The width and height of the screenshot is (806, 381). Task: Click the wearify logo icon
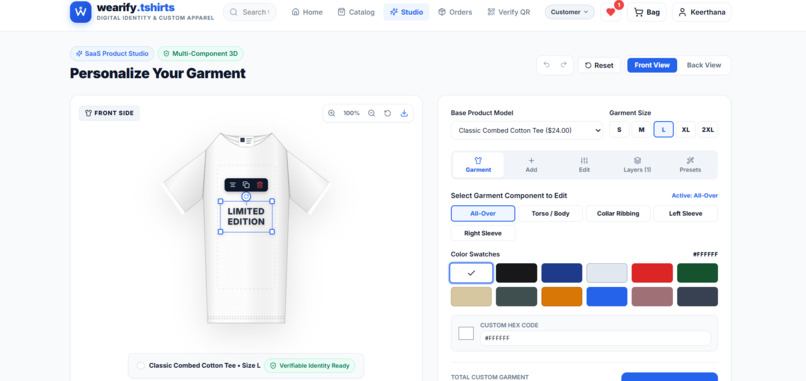[81, 12]
